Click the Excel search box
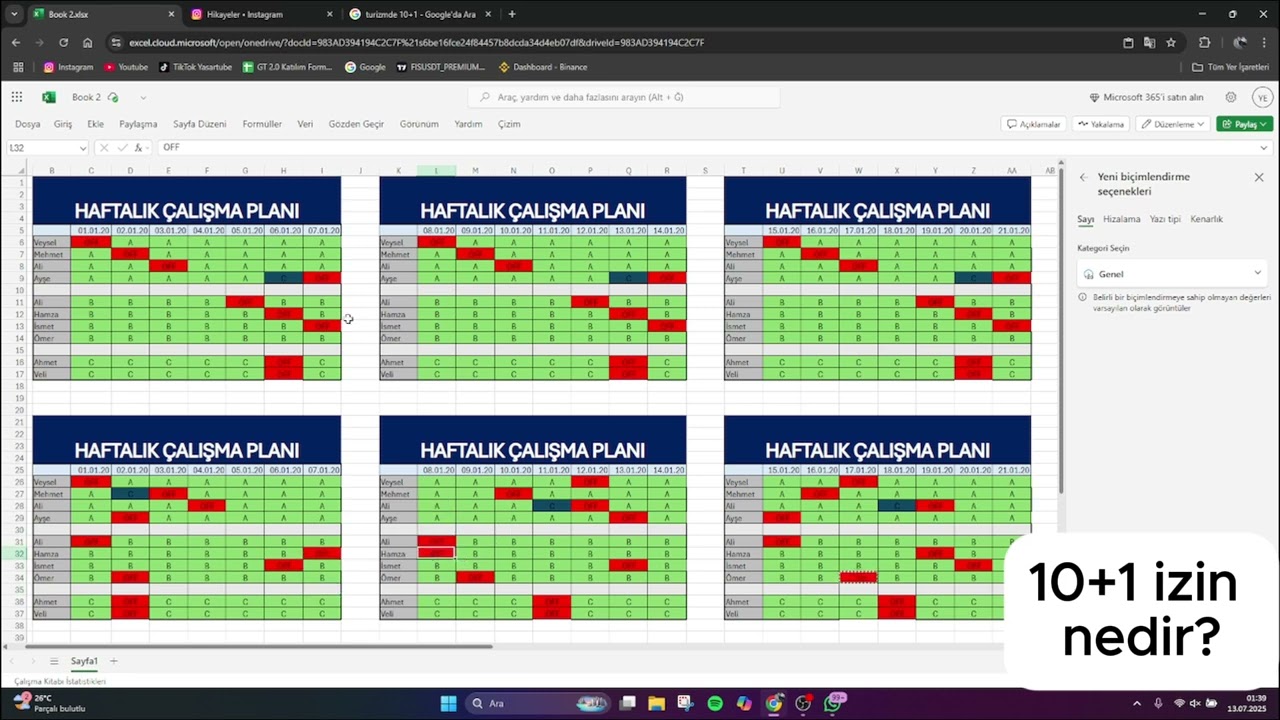The width and height of the screenshot is (1280, 720). pos(624,97)
